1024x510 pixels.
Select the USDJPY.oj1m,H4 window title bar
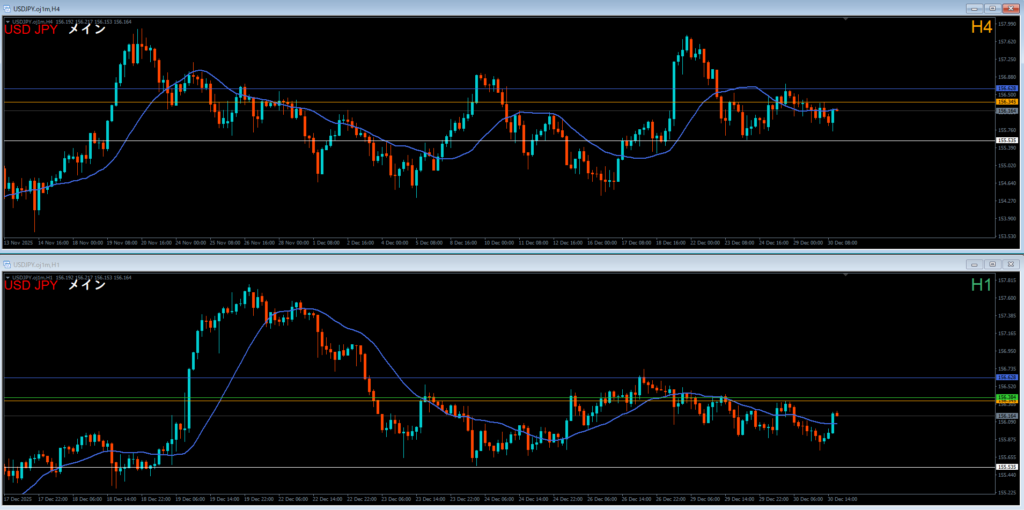click(x=400, y=9)
